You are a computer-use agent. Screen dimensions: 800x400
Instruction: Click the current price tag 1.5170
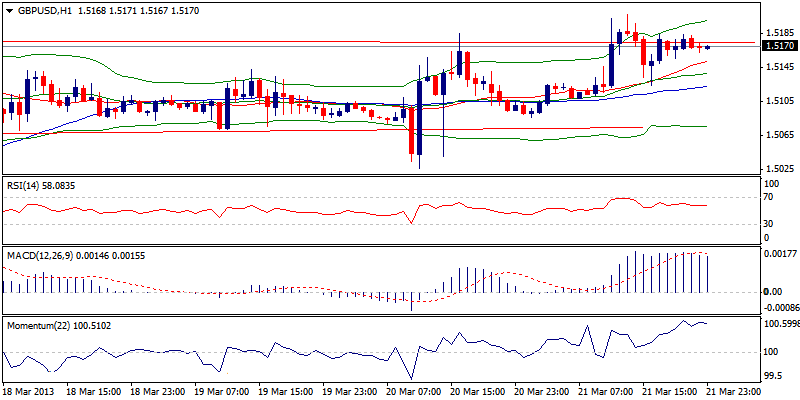click(779, 46)
